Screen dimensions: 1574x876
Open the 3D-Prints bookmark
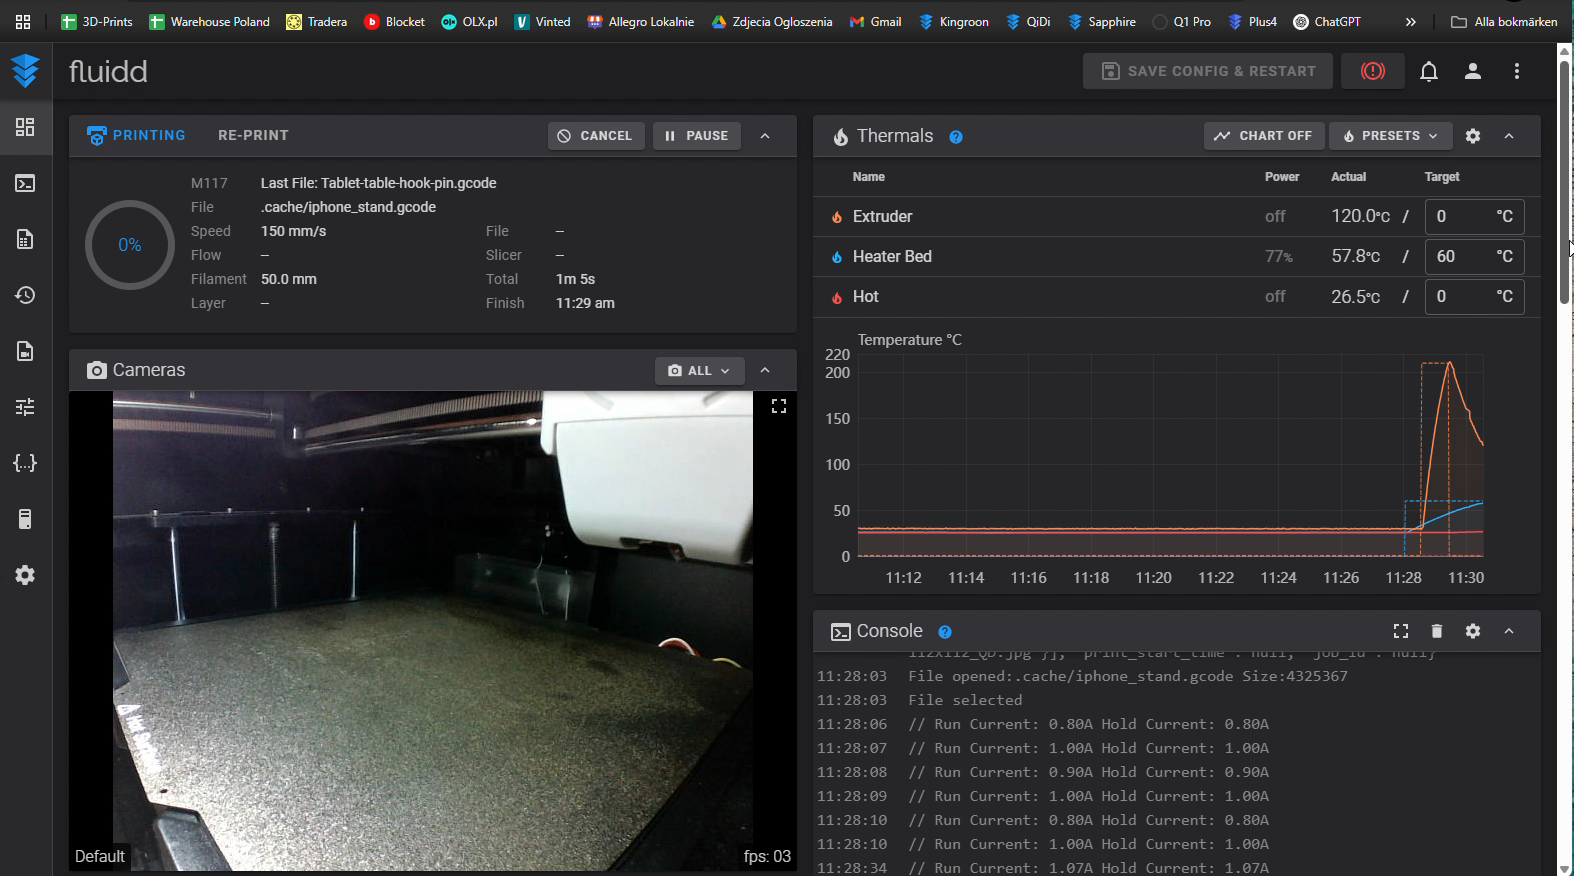[97, 22]
